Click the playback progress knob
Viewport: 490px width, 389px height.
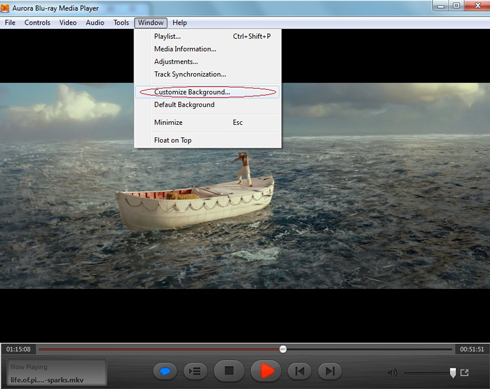click(x=283, y=349)
